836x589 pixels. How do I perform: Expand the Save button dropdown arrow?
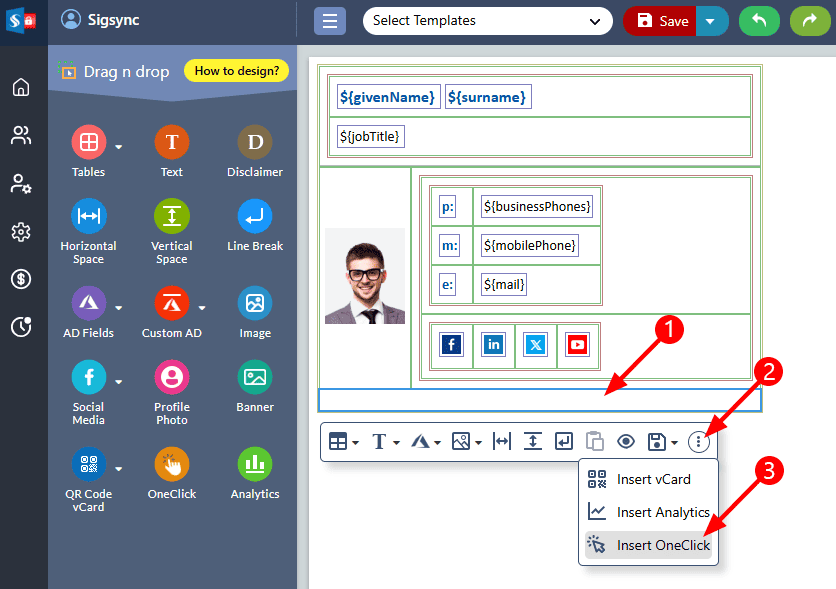point(710,21)
